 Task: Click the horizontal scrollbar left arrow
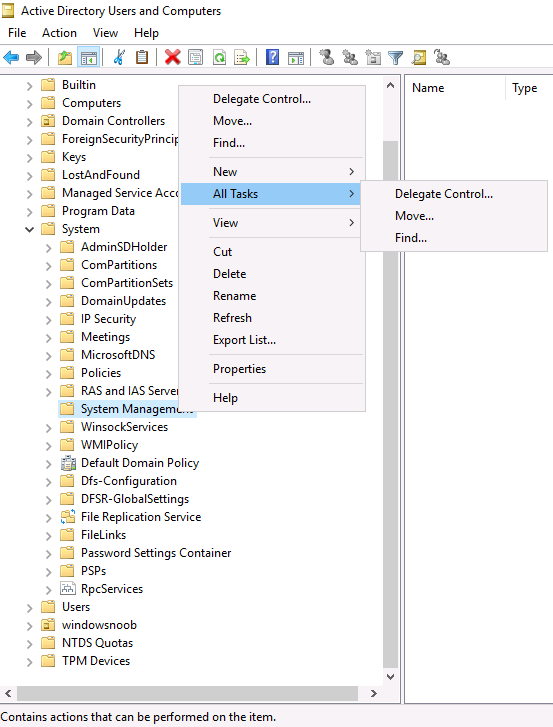click(x=8, y=694)
